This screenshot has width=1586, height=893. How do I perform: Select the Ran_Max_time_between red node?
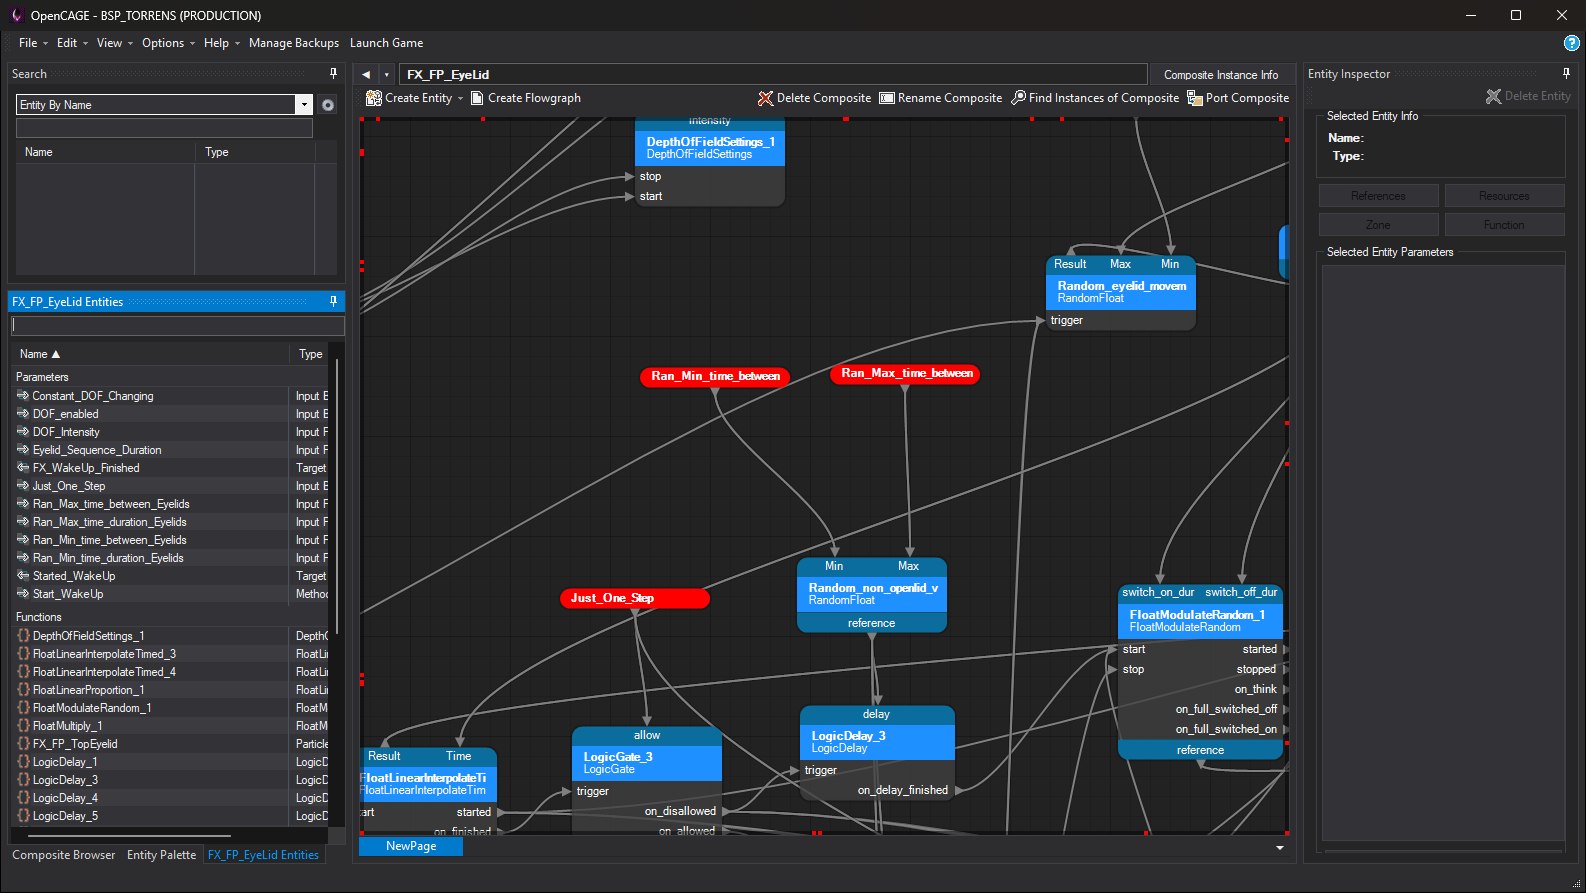click(x=906, y=373)
